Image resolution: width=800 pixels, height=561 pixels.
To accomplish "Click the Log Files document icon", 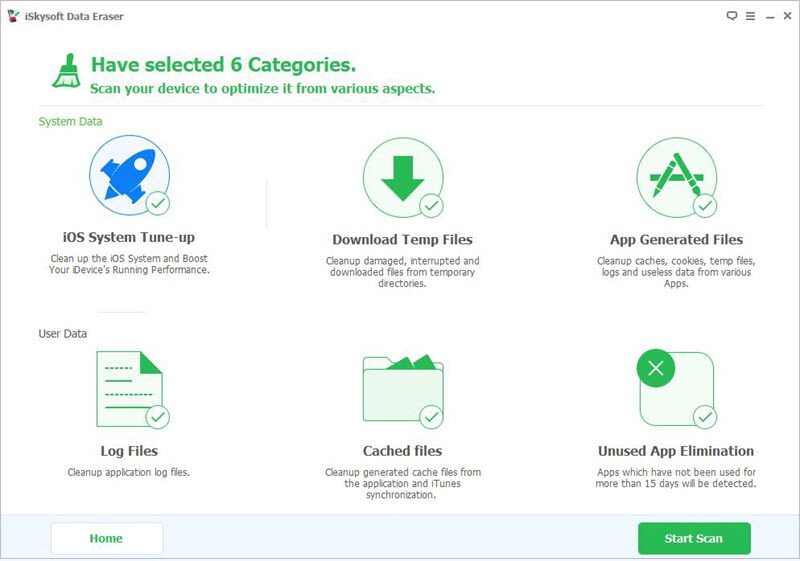I will click(130, 389).
